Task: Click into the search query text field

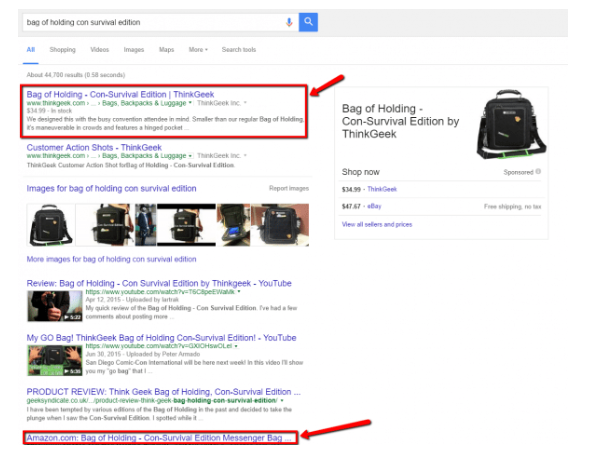Action: coord(150,22)
